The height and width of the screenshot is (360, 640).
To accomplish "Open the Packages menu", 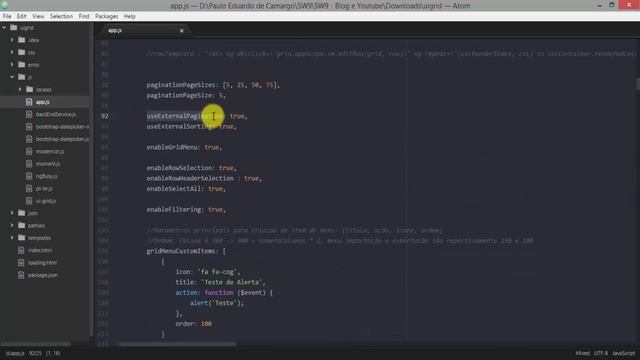I will (x=106, y=16).
